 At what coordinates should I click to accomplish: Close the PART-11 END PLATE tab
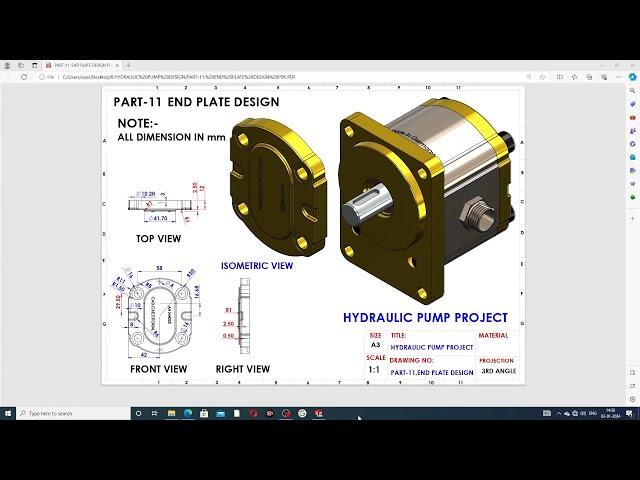[x=118, y=64]
